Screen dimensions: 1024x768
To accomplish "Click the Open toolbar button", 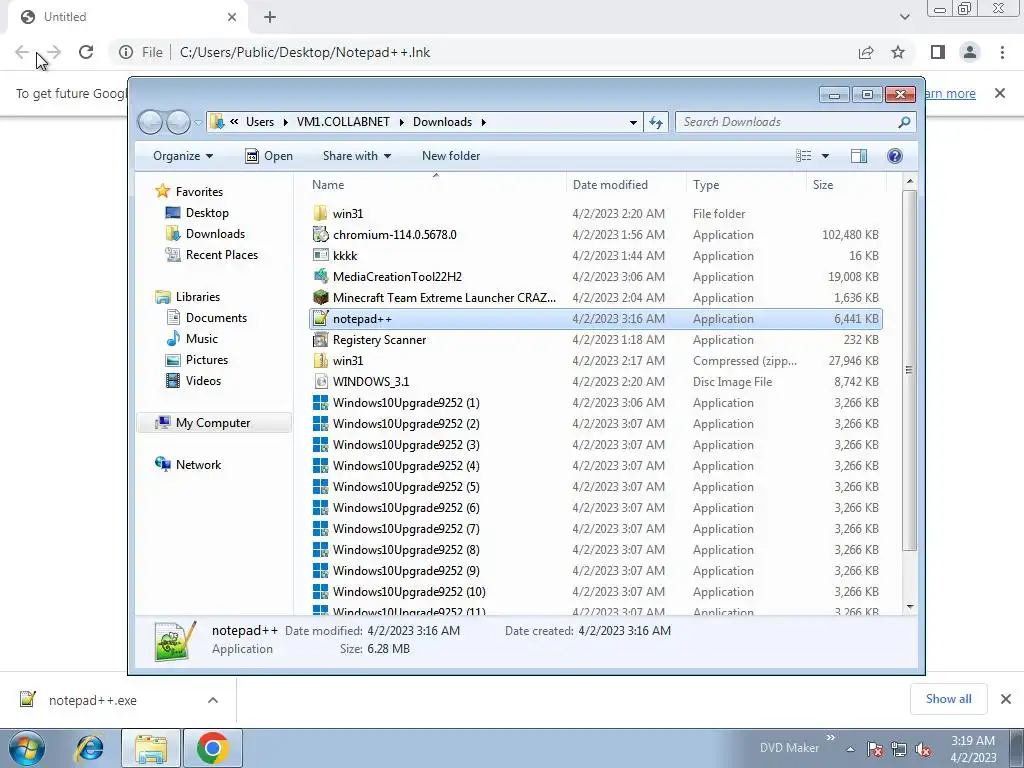I will [x=269, y=155].
